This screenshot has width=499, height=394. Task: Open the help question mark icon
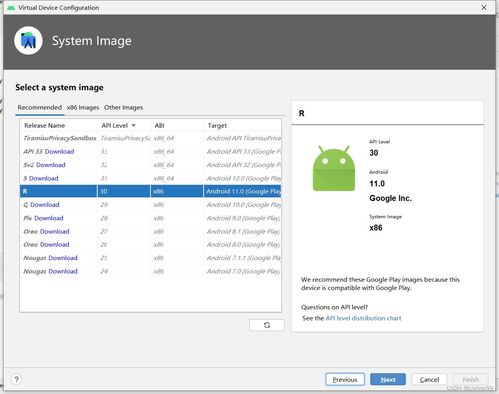[x=16, y=379]
